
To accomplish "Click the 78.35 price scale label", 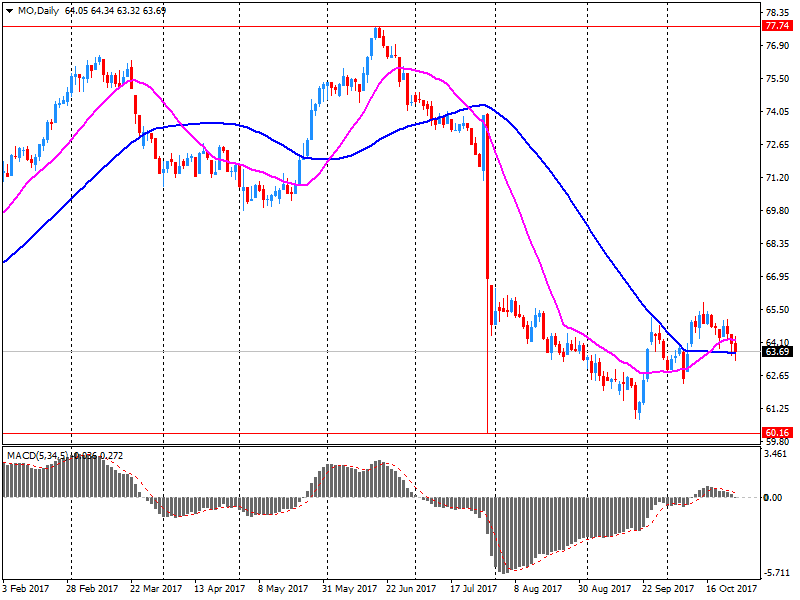I will click(x=778, y=13).
